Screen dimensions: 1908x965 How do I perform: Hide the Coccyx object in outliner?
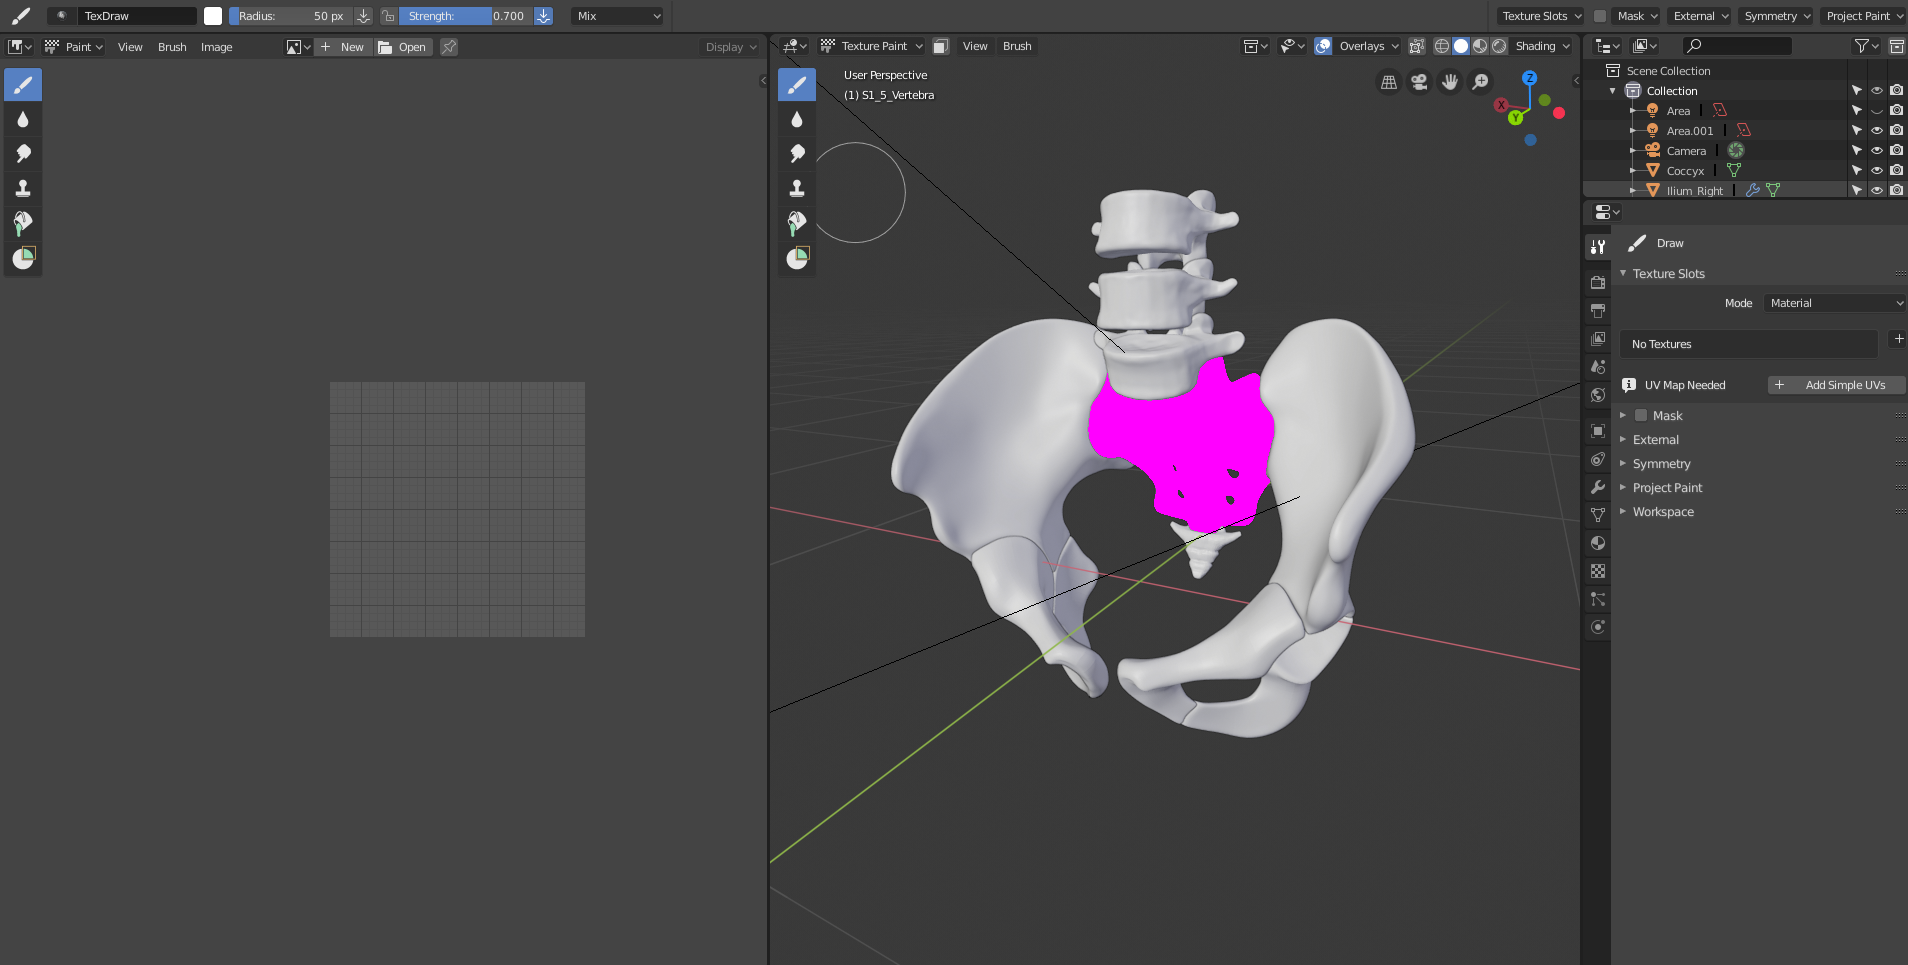click(1877, 171)
